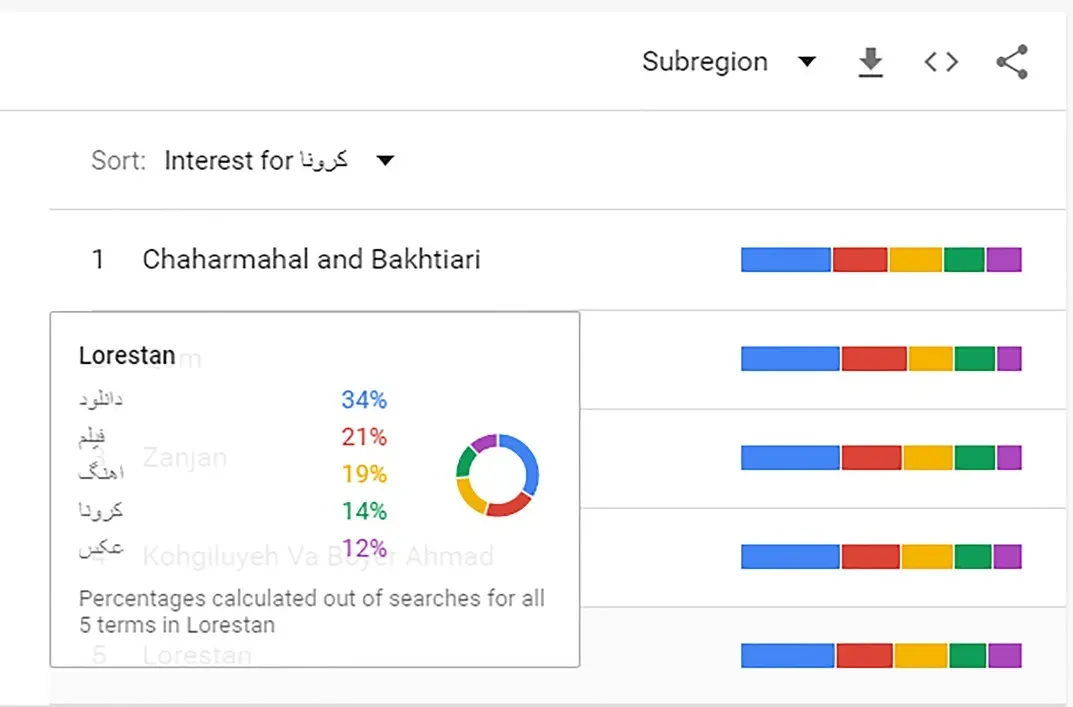Open the embed code icon
The width and height of the screenshot is (1073, 707).
coord(941,62)
